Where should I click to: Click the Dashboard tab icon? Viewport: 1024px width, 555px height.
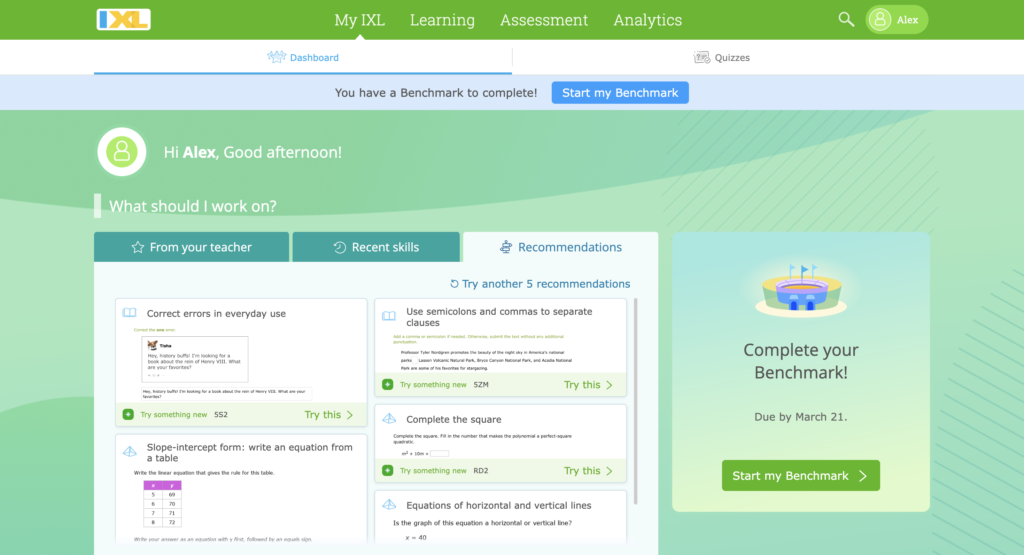click(276, 57)
